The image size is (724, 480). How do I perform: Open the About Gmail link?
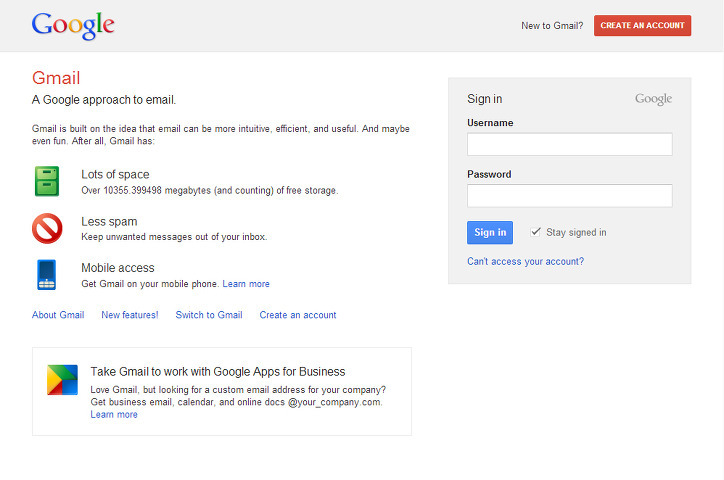click(58, 315)
